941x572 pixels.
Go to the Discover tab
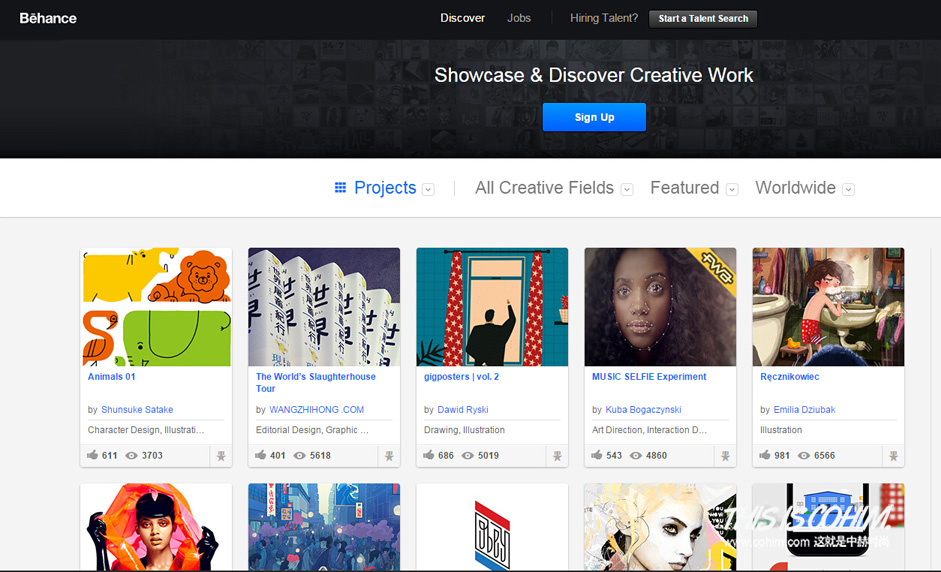[463, 18]
